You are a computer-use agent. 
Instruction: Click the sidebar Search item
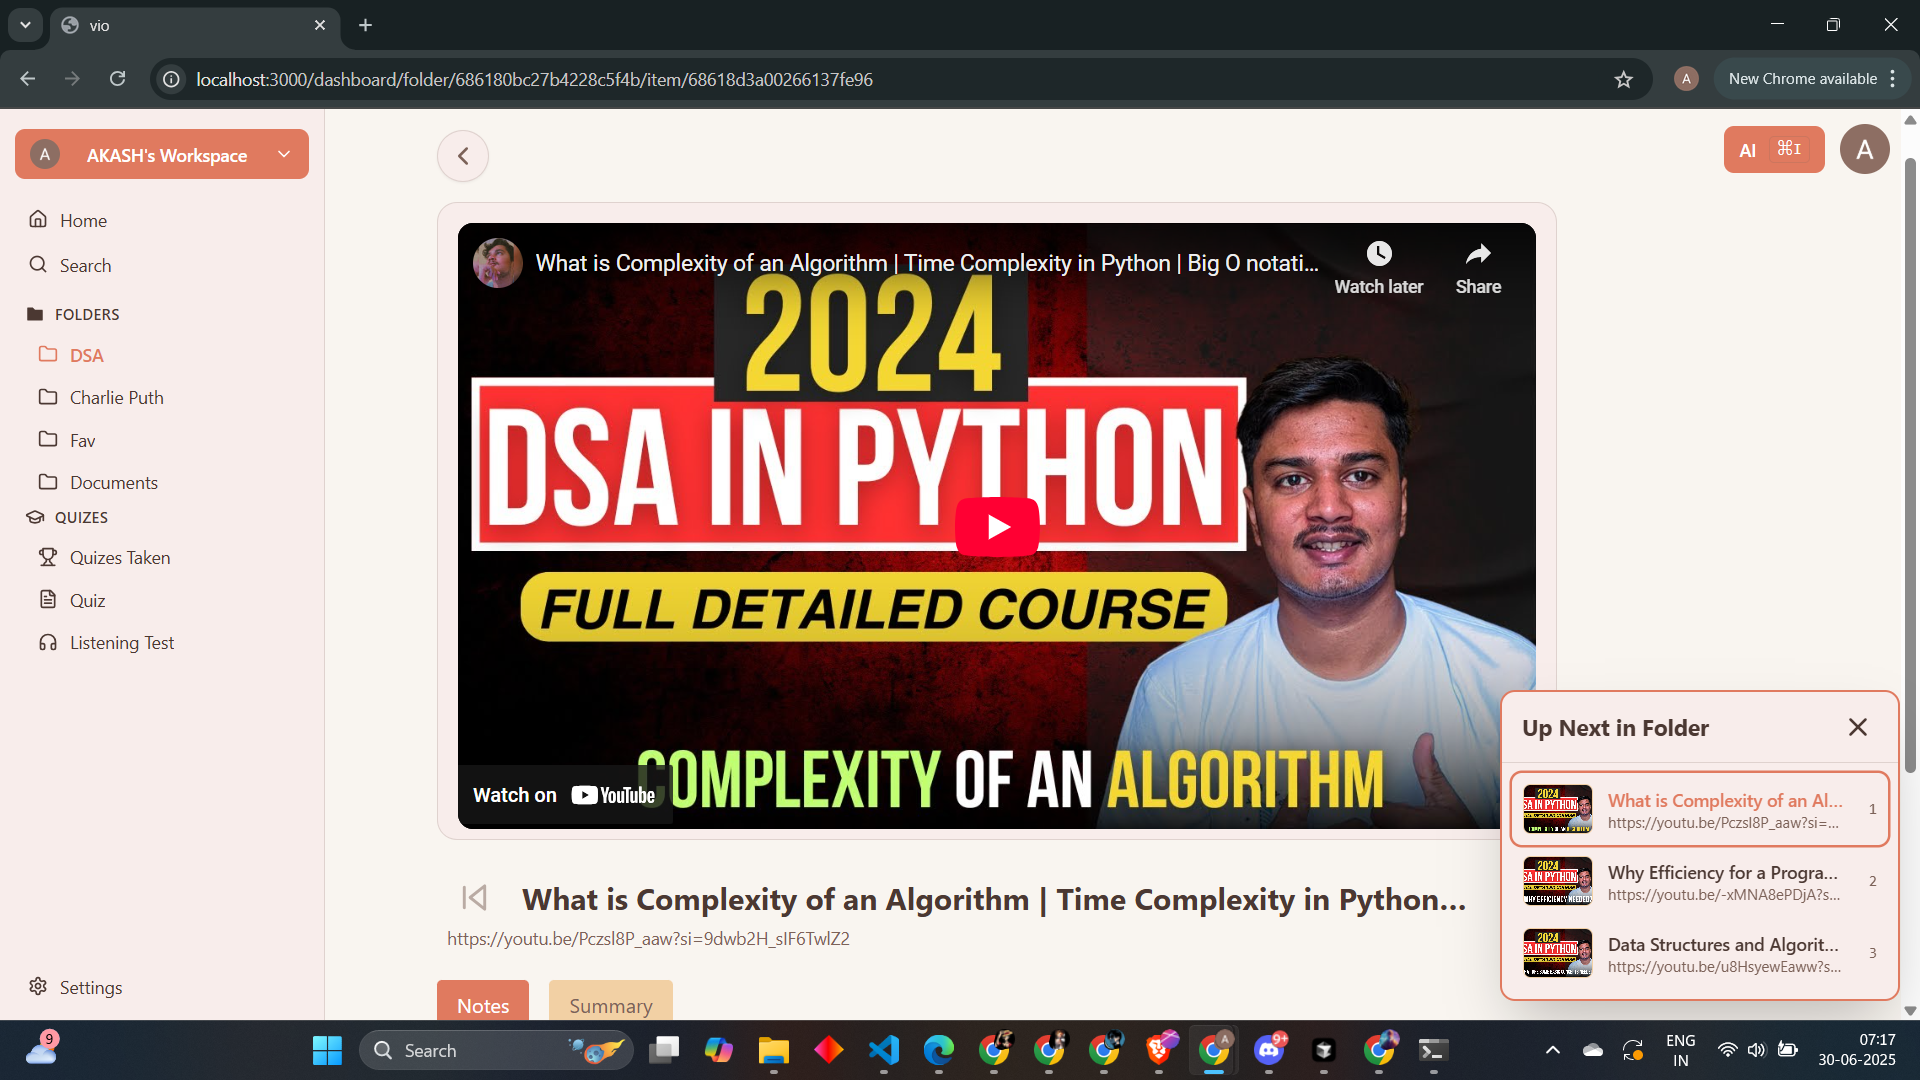85,266
